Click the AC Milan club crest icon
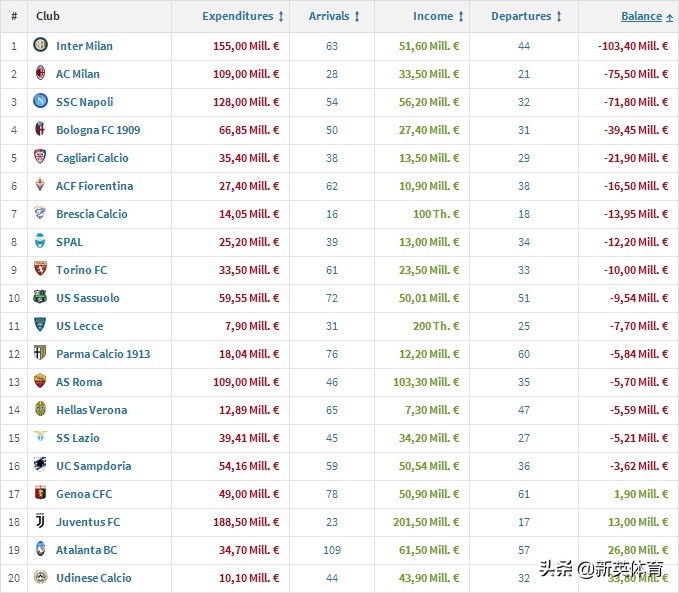 tap(41, 74)
